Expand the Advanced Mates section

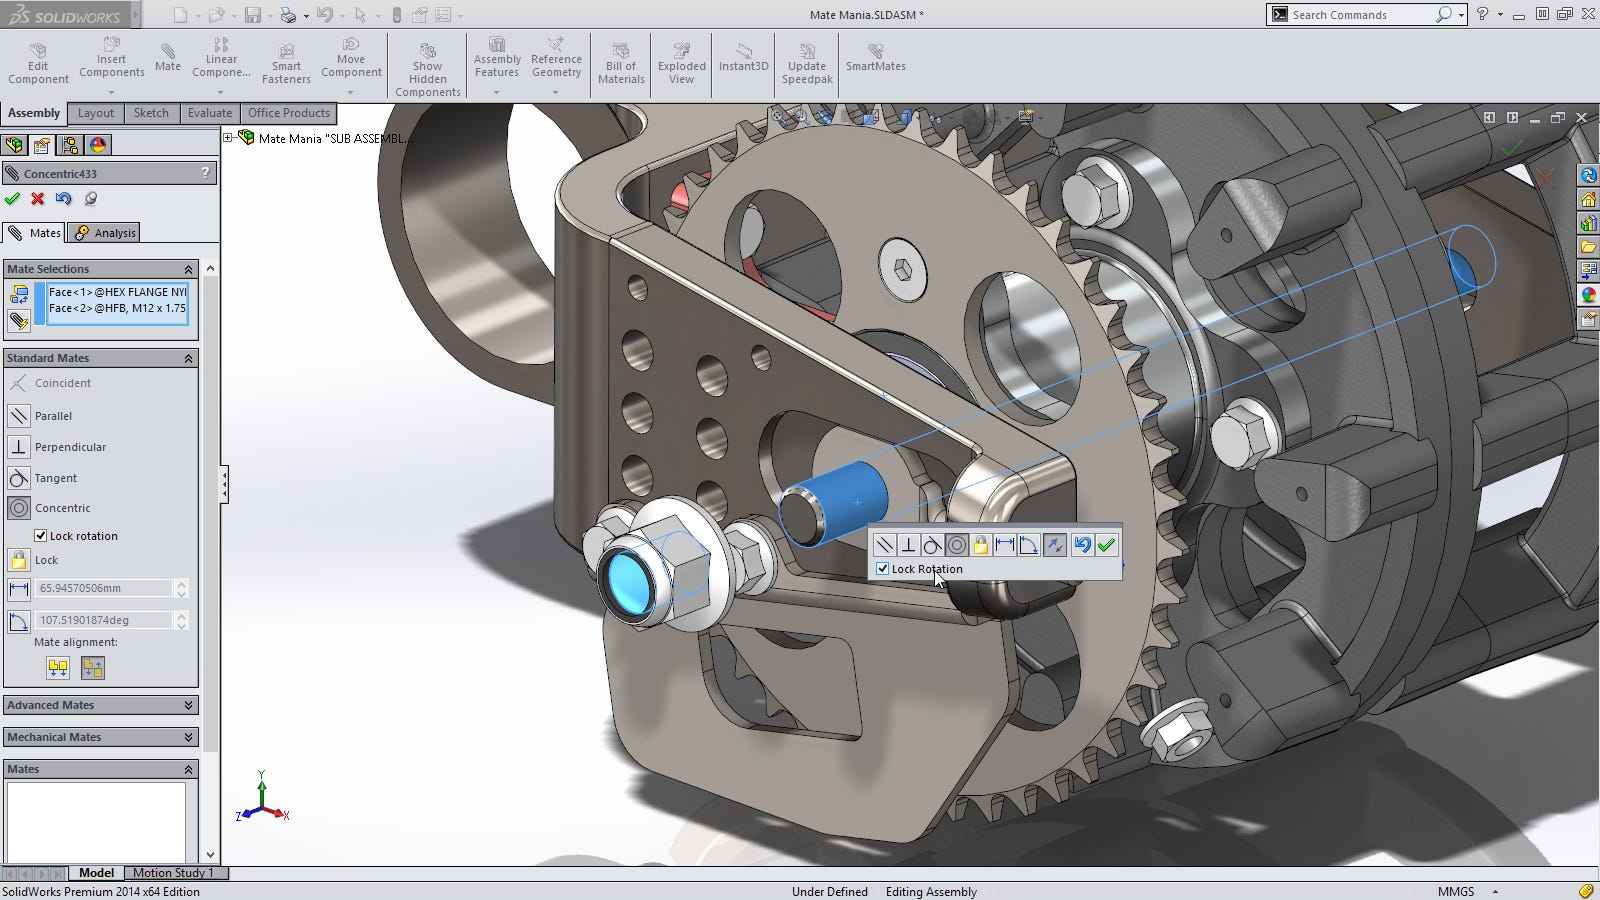click(188, 705)
